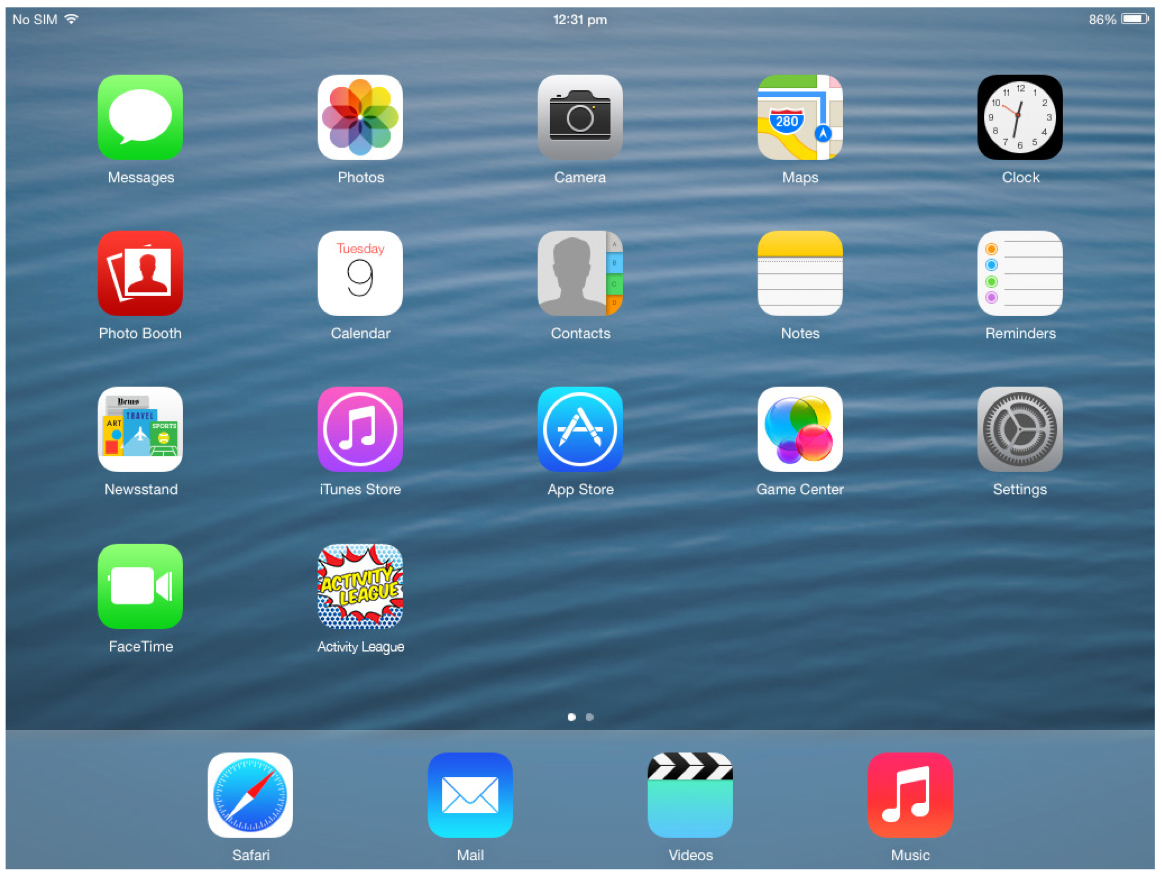This screenshot has width=1162, height=876.
Task: Tap the Wi-Fi signal icon in status bar
Action: pyautogui.click(x=71, y=19)
